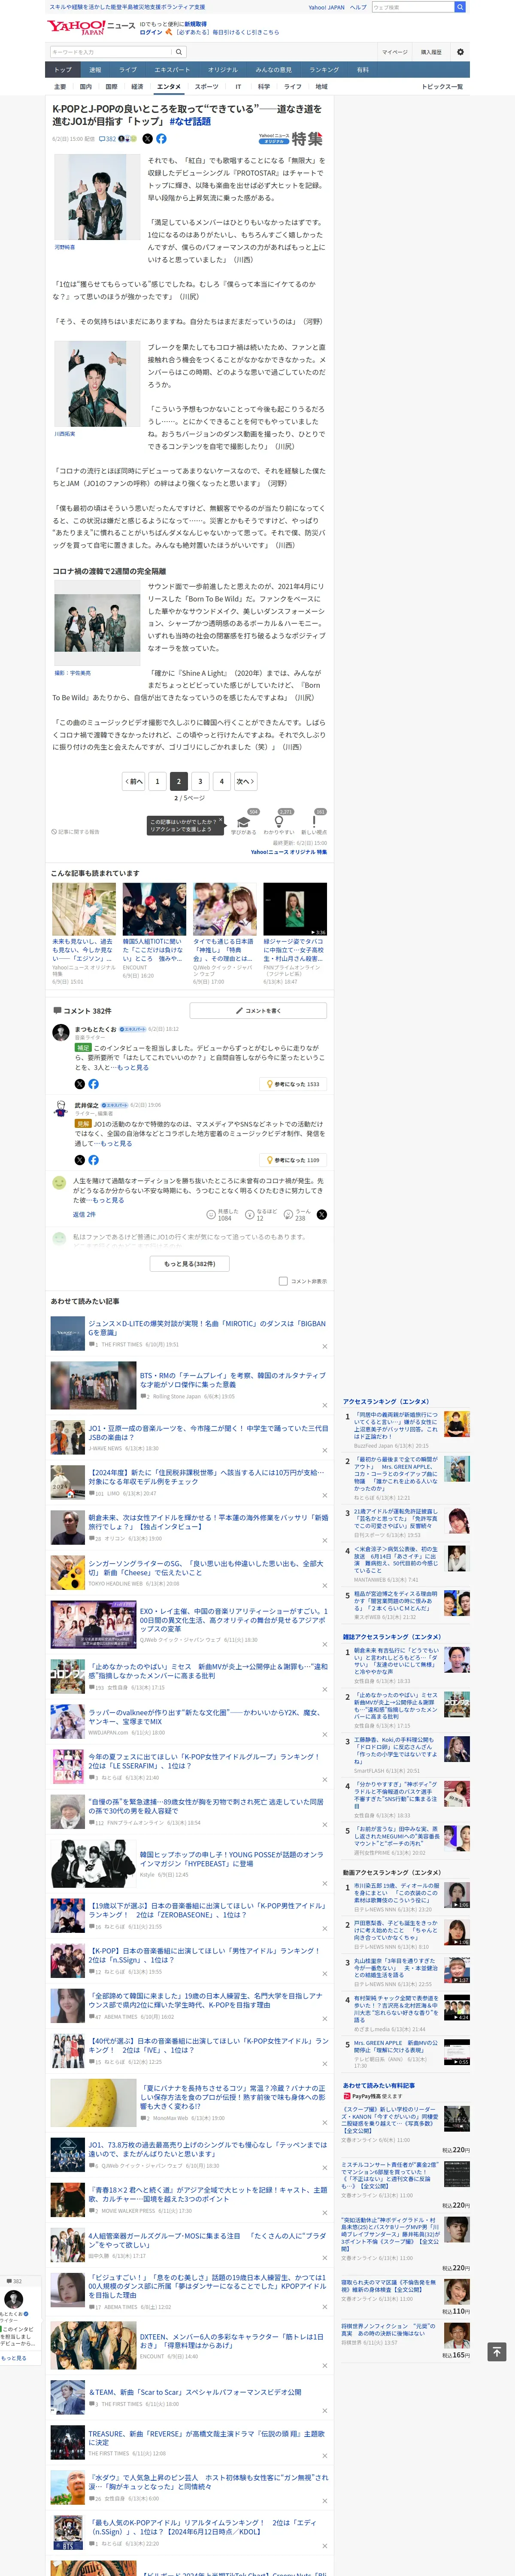515x2576 pixels.
Task: Select the 速報 navigation tab
Action: (x=95, y=70)
